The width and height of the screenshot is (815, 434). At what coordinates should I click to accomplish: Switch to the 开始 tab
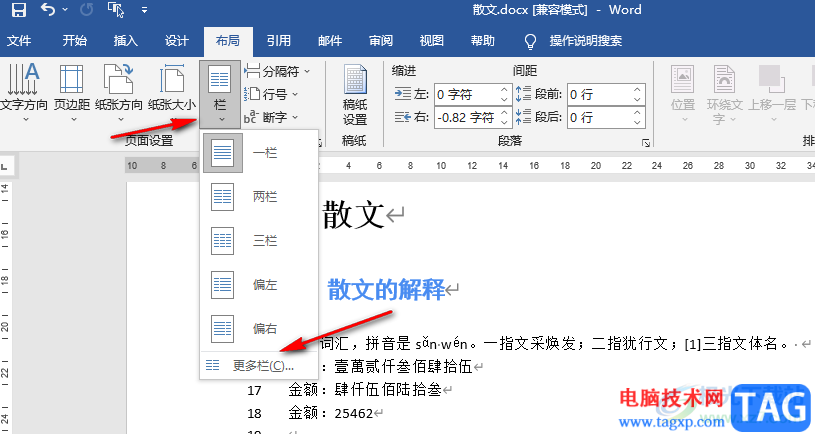[74, 41]
